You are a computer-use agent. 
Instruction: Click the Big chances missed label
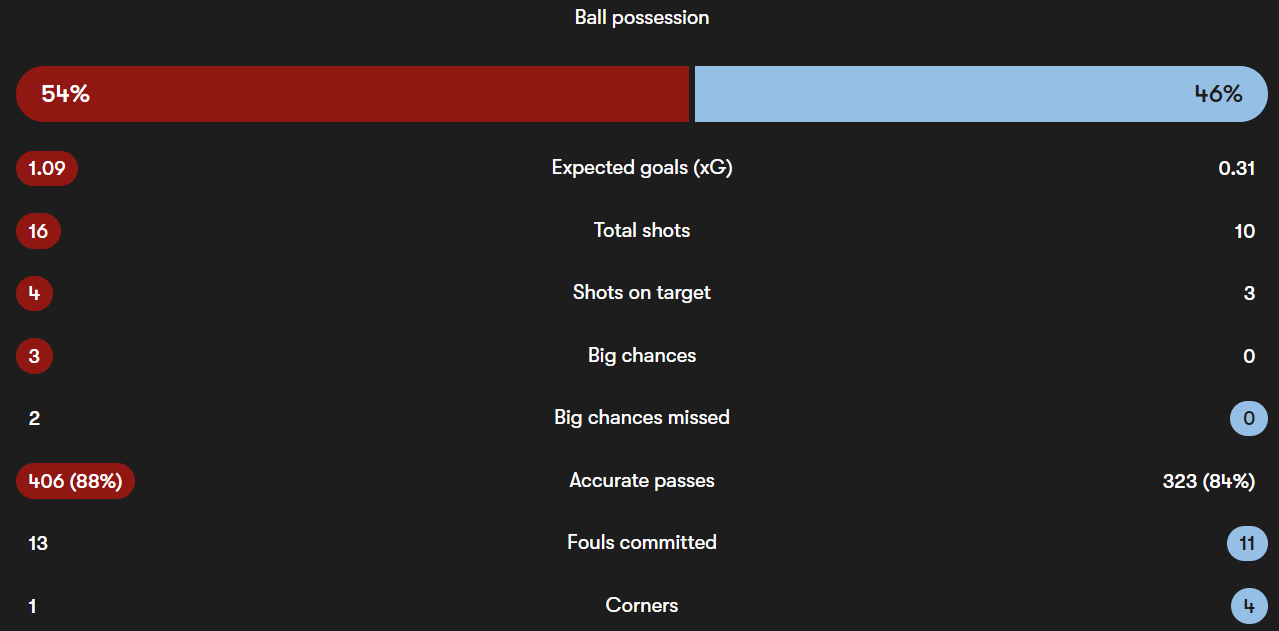click(x=642, y=417)
